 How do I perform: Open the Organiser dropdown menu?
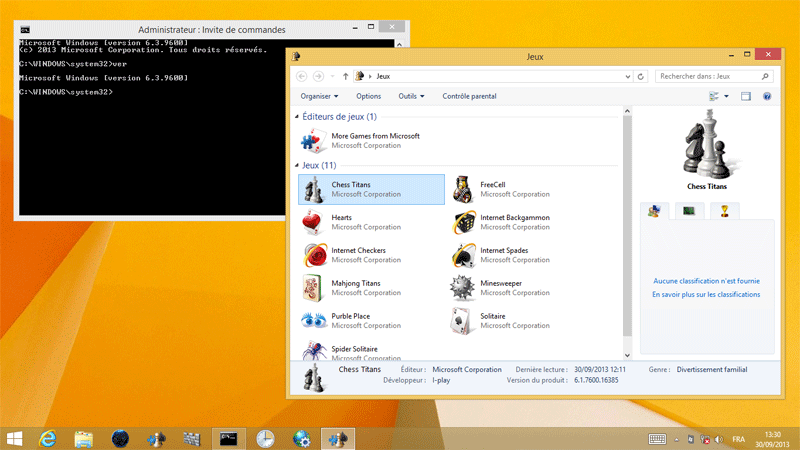pos(319,96)
